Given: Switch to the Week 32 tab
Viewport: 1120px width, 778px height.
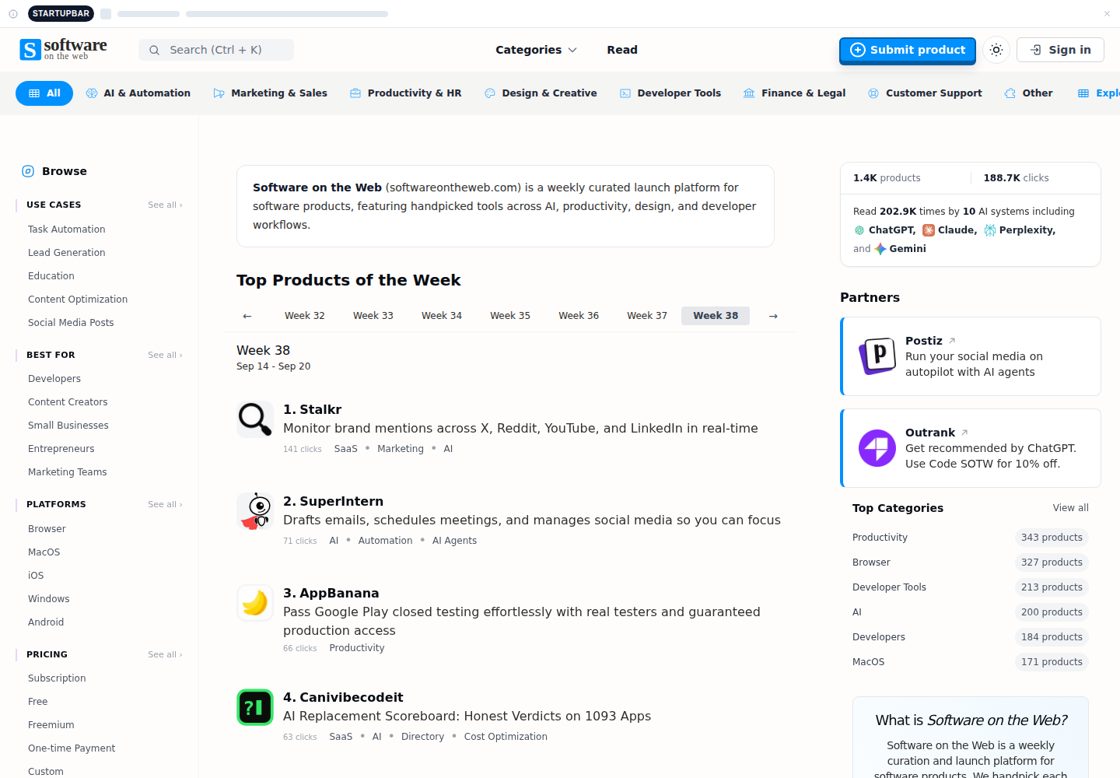Looking at the screenshot, I should coord(304,316).
